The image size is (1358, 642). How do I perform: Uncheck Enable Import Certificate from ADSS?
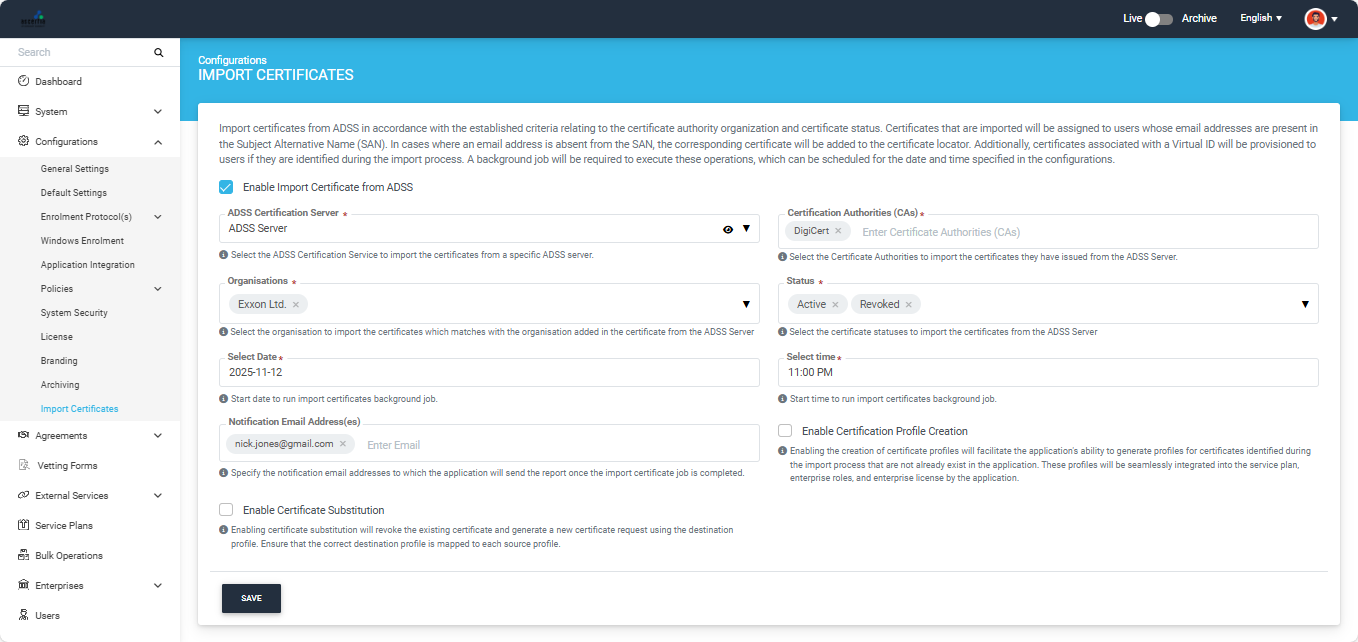(226, 187)
